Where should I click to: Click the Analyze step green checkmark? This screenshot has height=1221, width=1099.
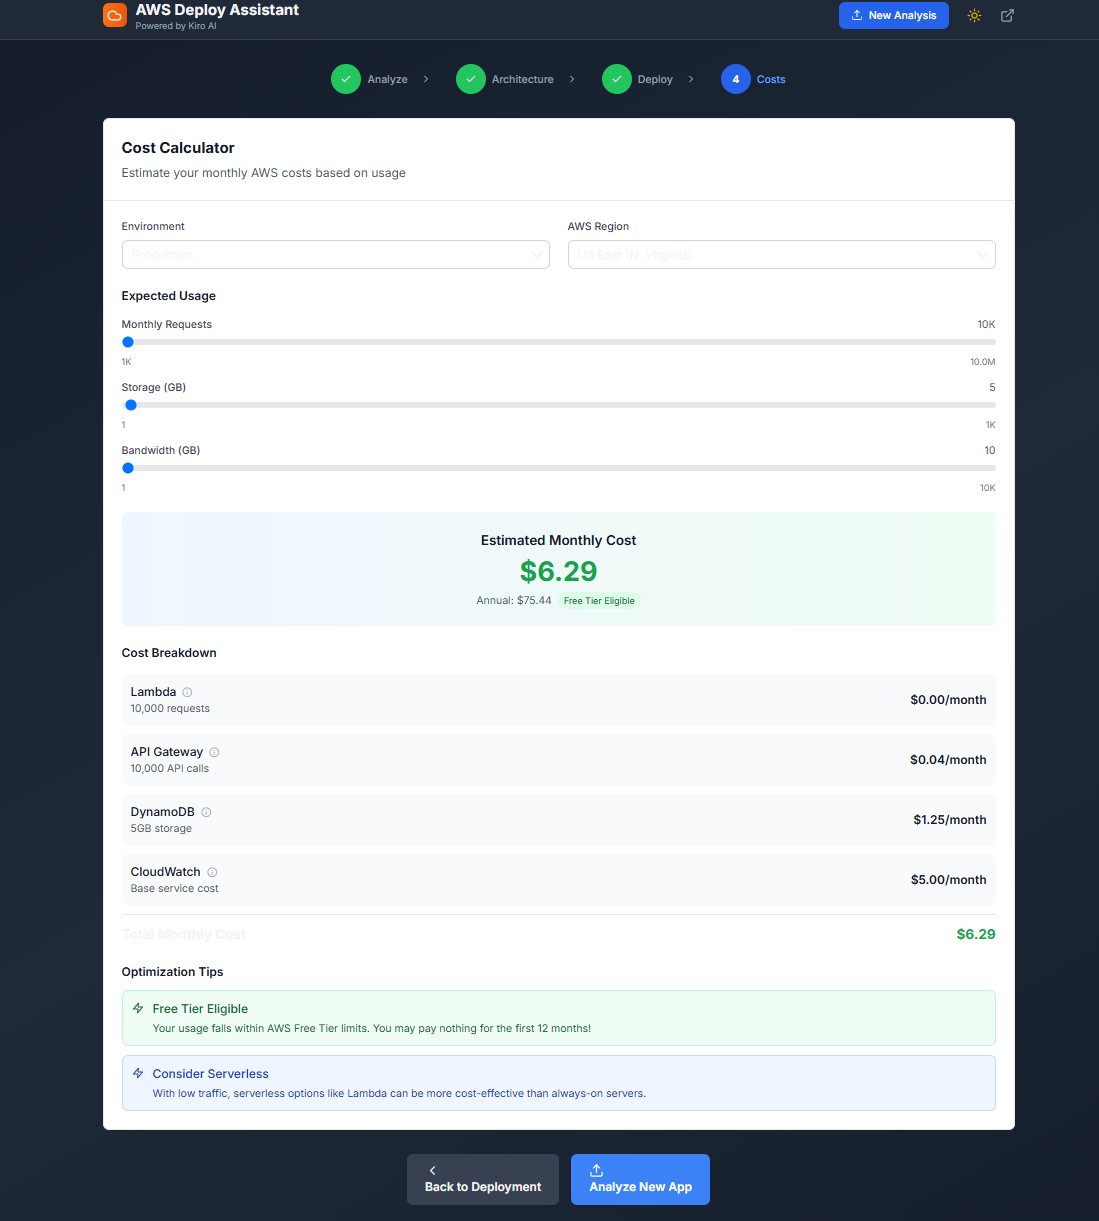pos(346,79)
